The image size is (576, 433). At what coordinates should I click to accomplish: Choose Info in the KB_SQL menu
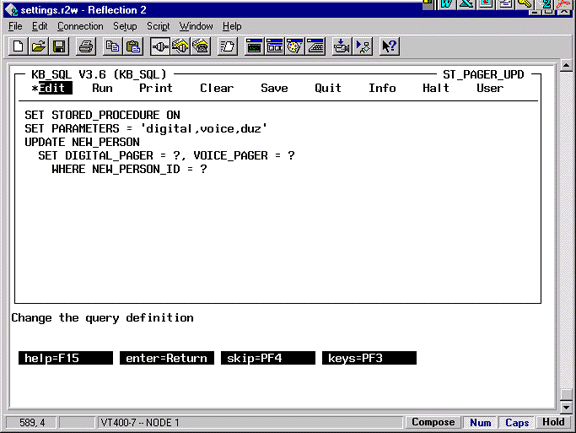pos(382,88)
